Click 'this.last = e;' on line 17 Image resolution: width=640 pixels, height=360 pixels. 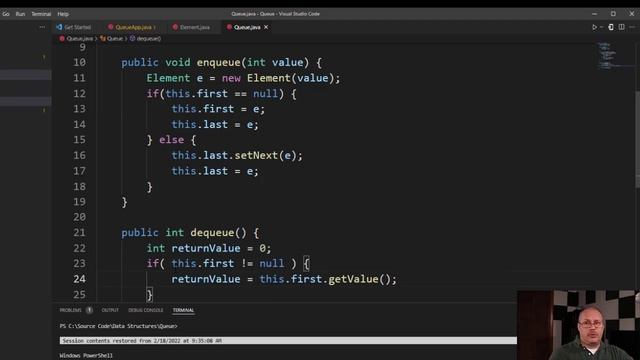point(215,171)
